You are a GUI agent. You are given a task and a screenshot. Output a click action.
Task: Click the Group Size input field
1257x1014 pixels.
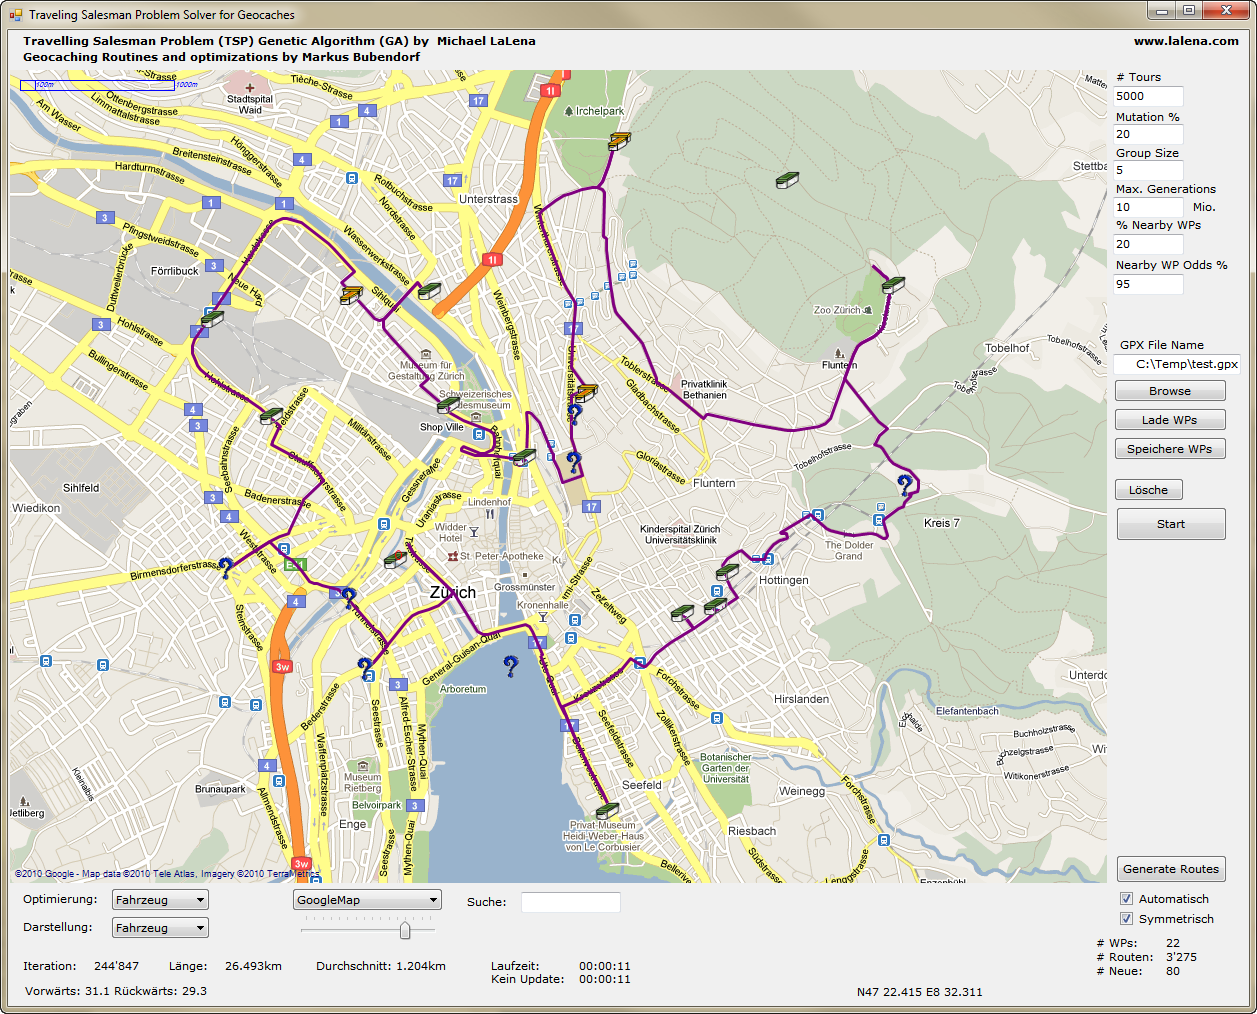1148,170
